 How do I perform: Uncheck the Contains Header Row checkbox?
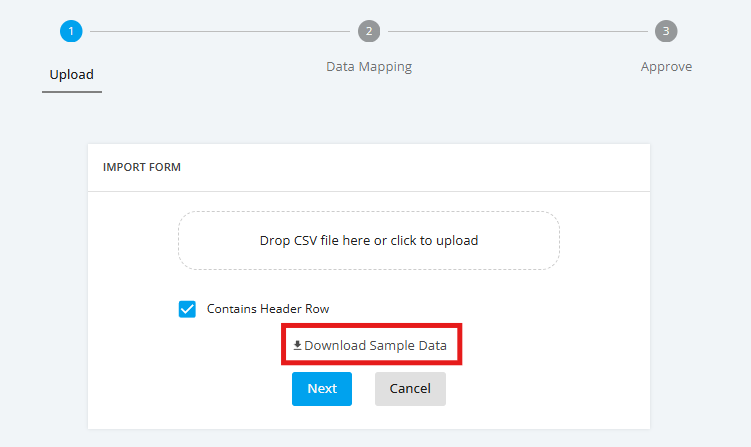click(x=187, y=309)
